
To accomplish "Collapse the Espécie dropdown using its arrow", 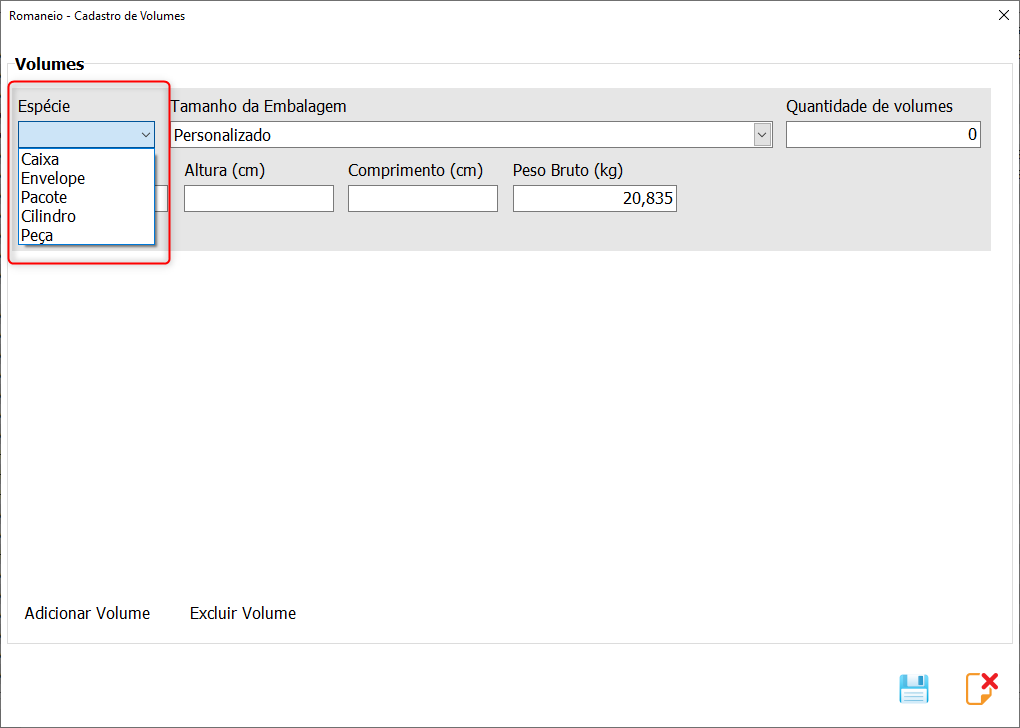I will click(x=146, y=135).
